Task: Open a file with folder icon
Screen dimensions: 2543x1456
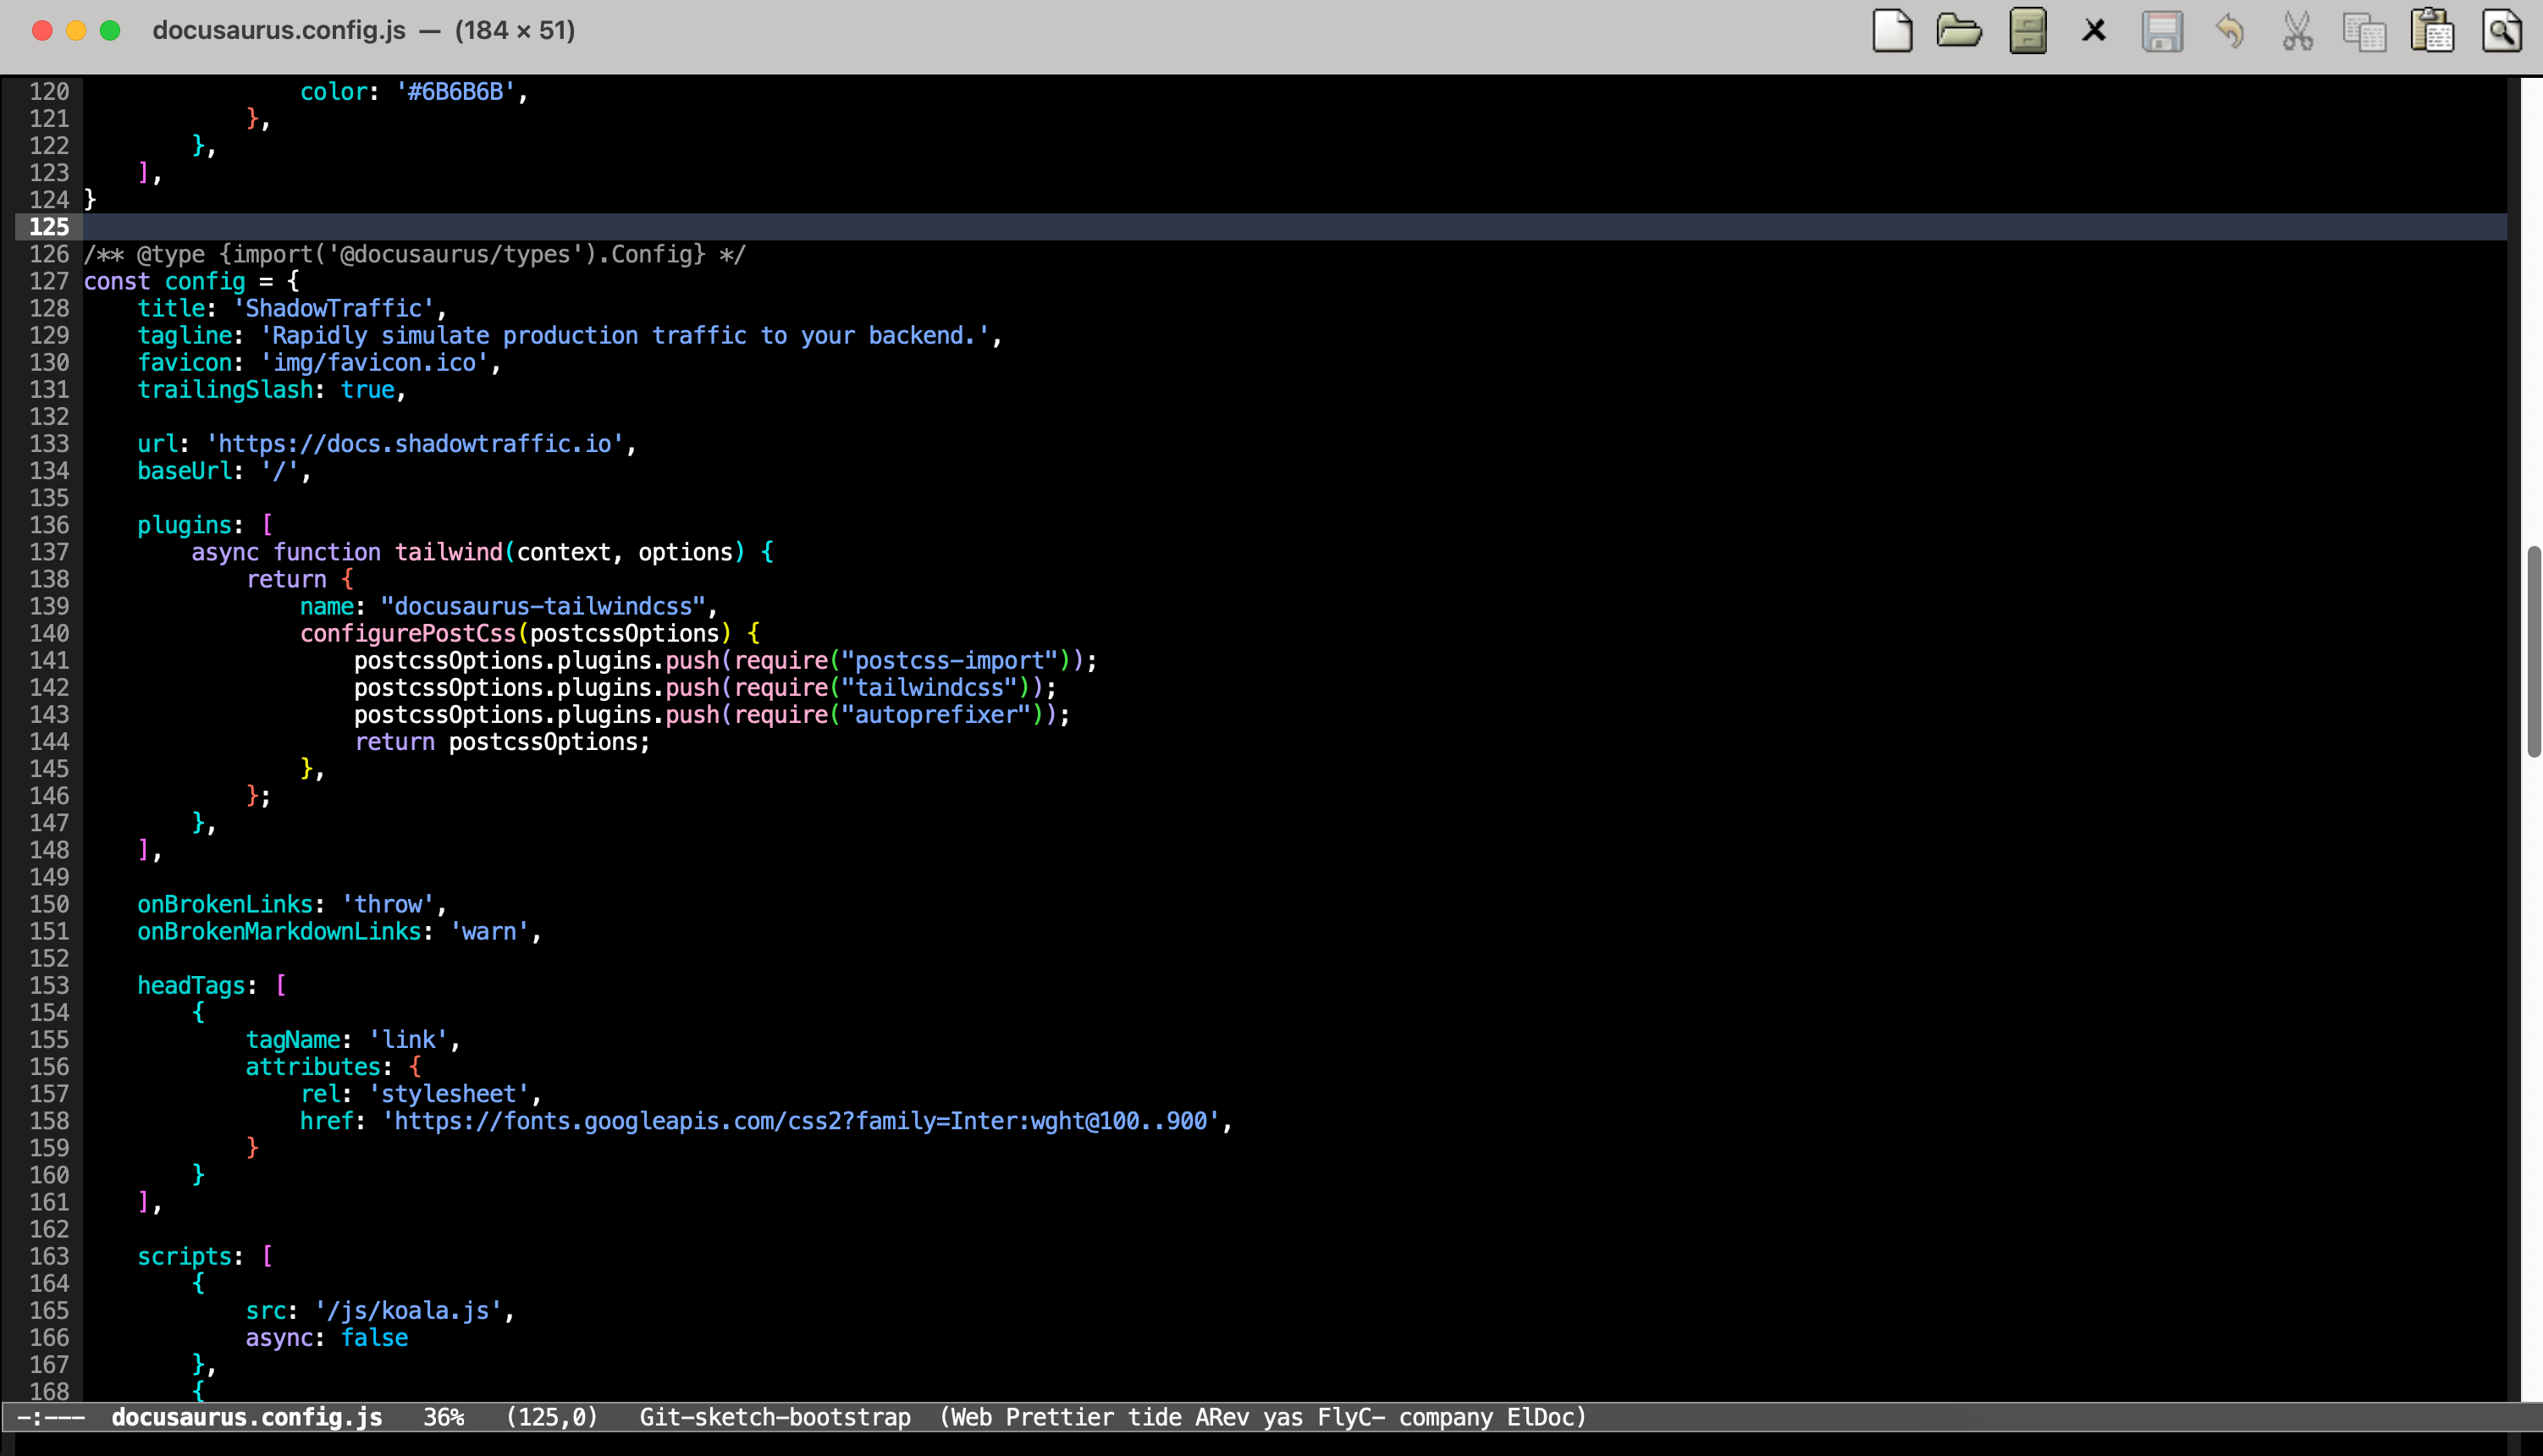Action: coord(1958,31)
